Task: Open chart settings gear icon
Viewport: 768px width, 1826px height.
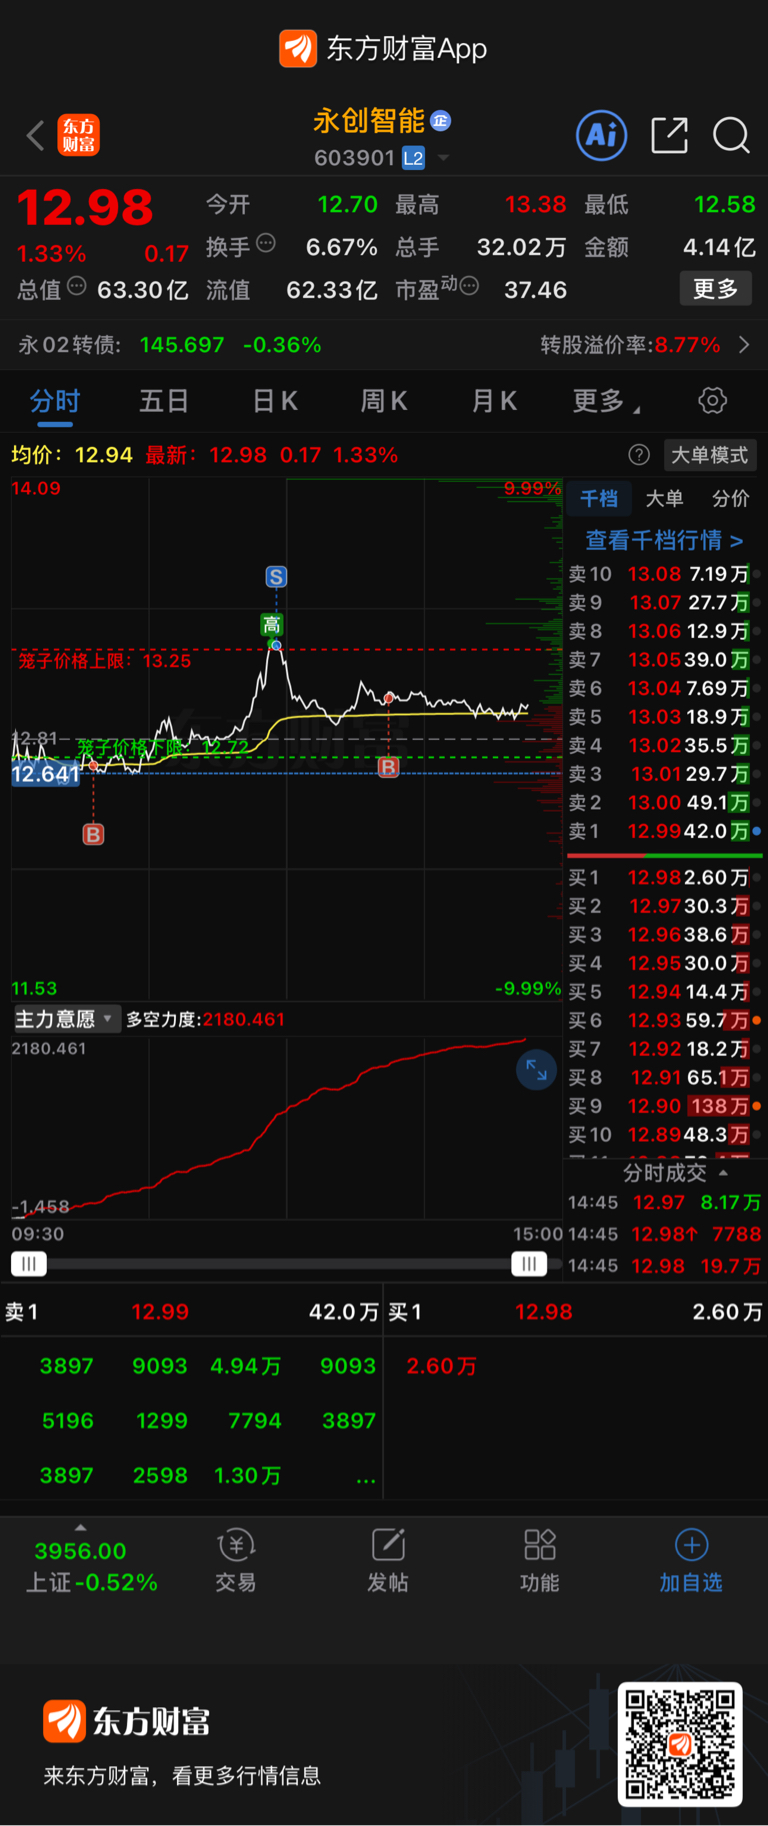Action: (x=712, y=401)
